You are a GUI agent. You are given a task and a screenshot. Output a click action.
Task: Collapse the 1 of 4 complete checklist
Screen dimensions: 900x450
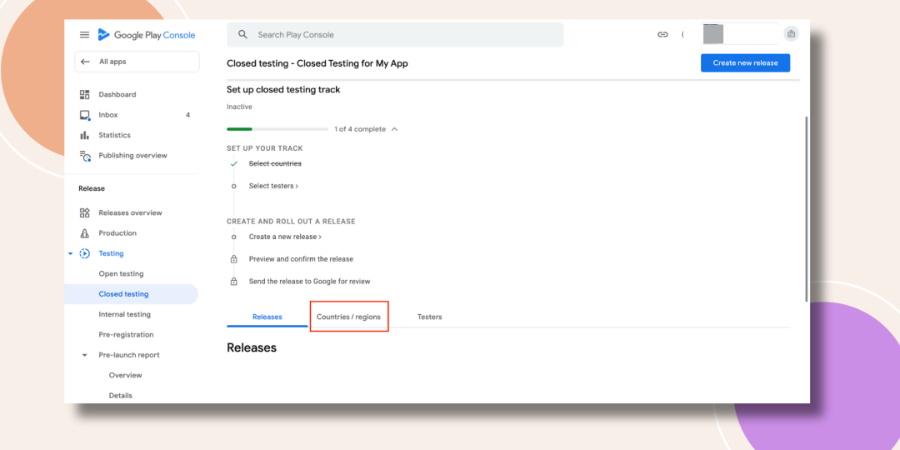pyautogui.click(x=394, y=129)
